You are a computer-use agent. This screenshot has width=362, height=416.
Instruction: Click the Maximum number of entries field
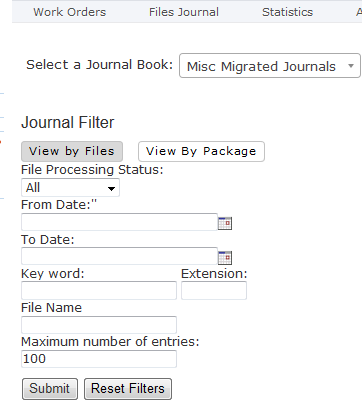pos(99,359)
